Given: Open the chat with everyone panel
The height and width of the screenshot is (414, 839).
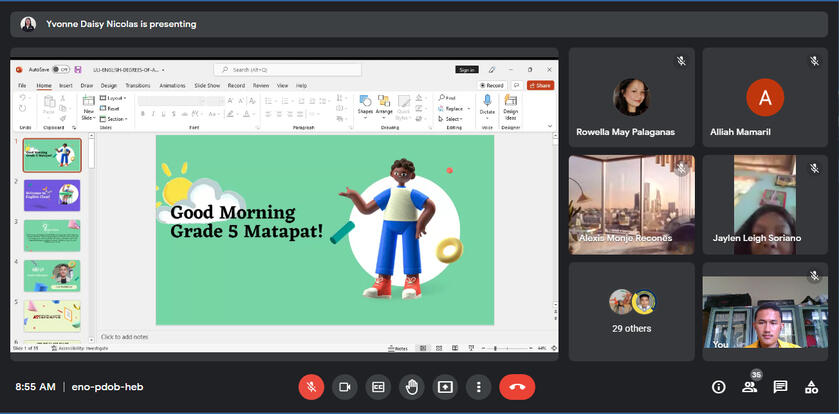Looking at the screenshot, I should click(x=780, y=387).
